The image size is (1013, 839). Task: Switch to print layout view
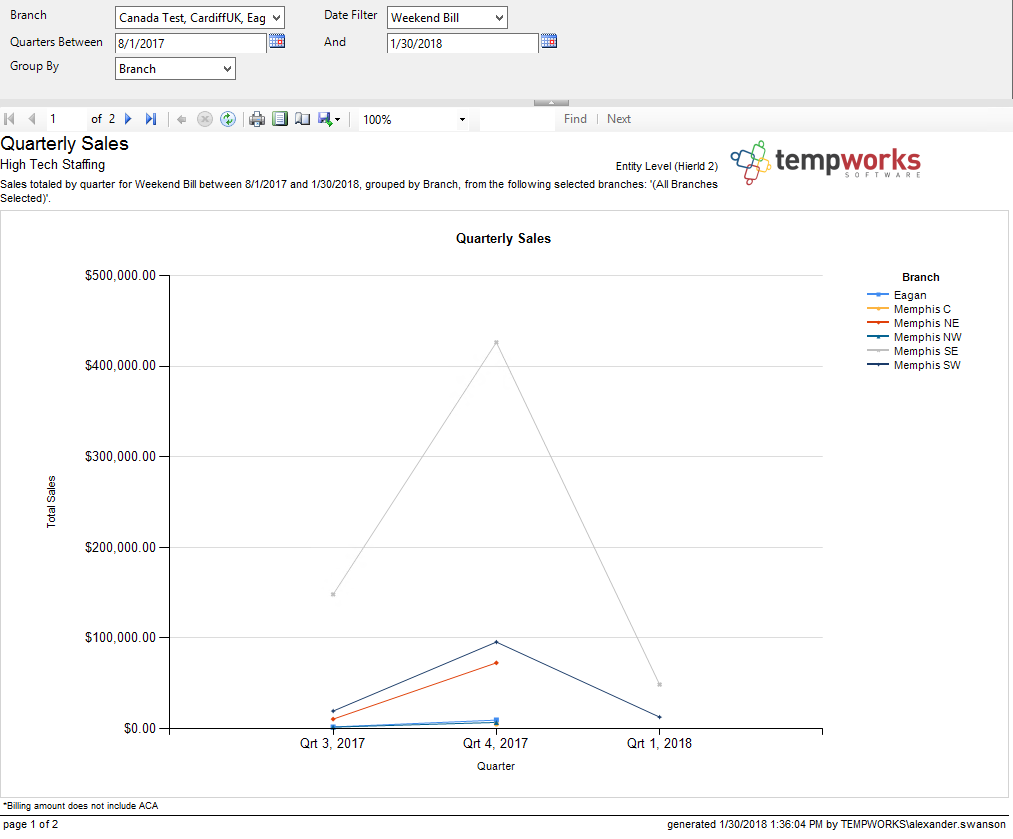tap(280, 119)
